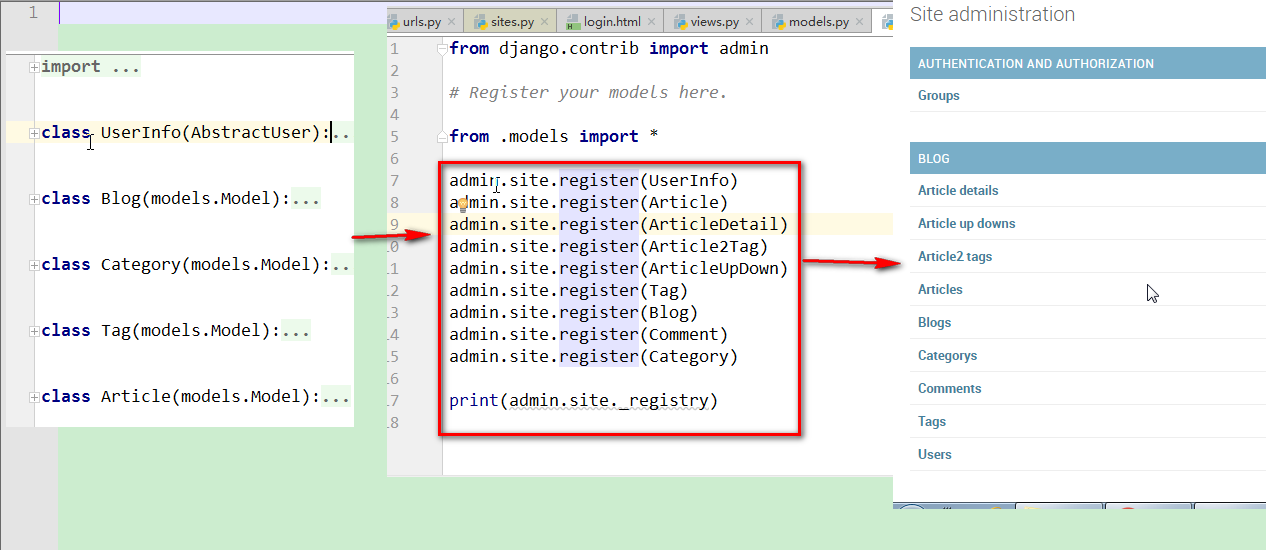Image resolution: width=1266 pixels, height=550 pixels.
Task: Click the '# Register your models here.' comment
Action: pos(588,93)
